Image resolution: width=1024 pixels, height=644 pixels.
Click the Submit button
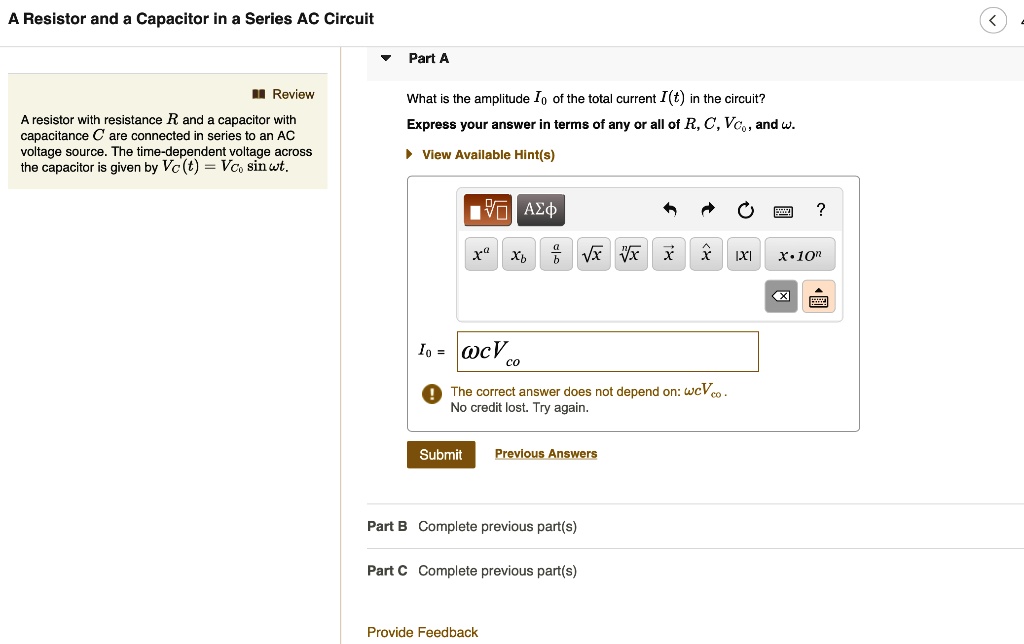tap(440, 454)
